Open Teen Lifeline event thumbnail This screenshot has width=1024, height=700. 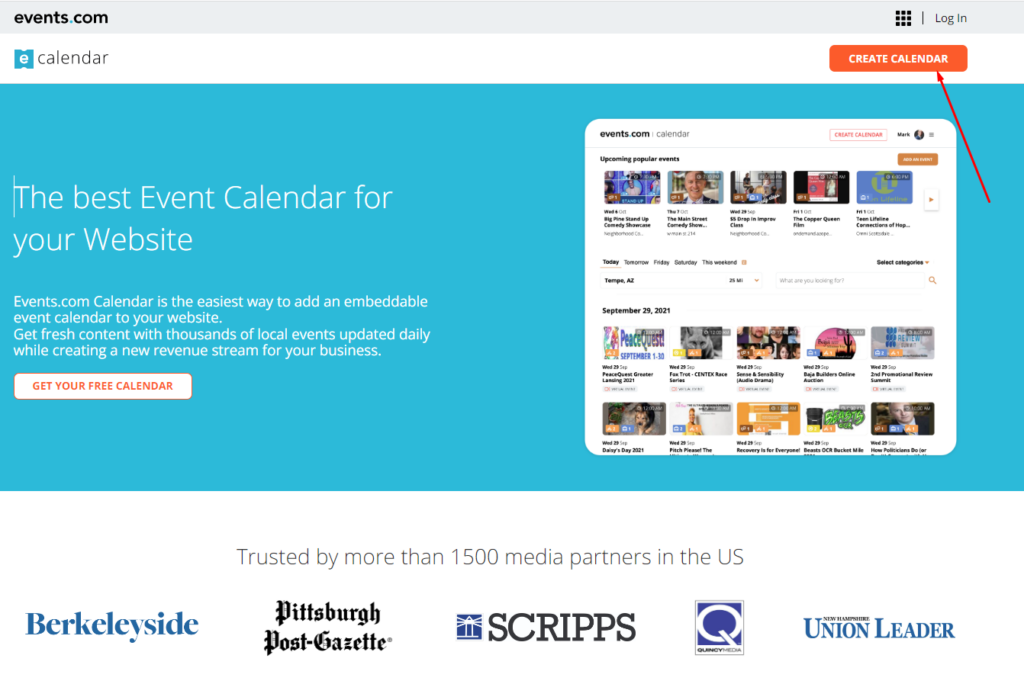coord(884,187)
